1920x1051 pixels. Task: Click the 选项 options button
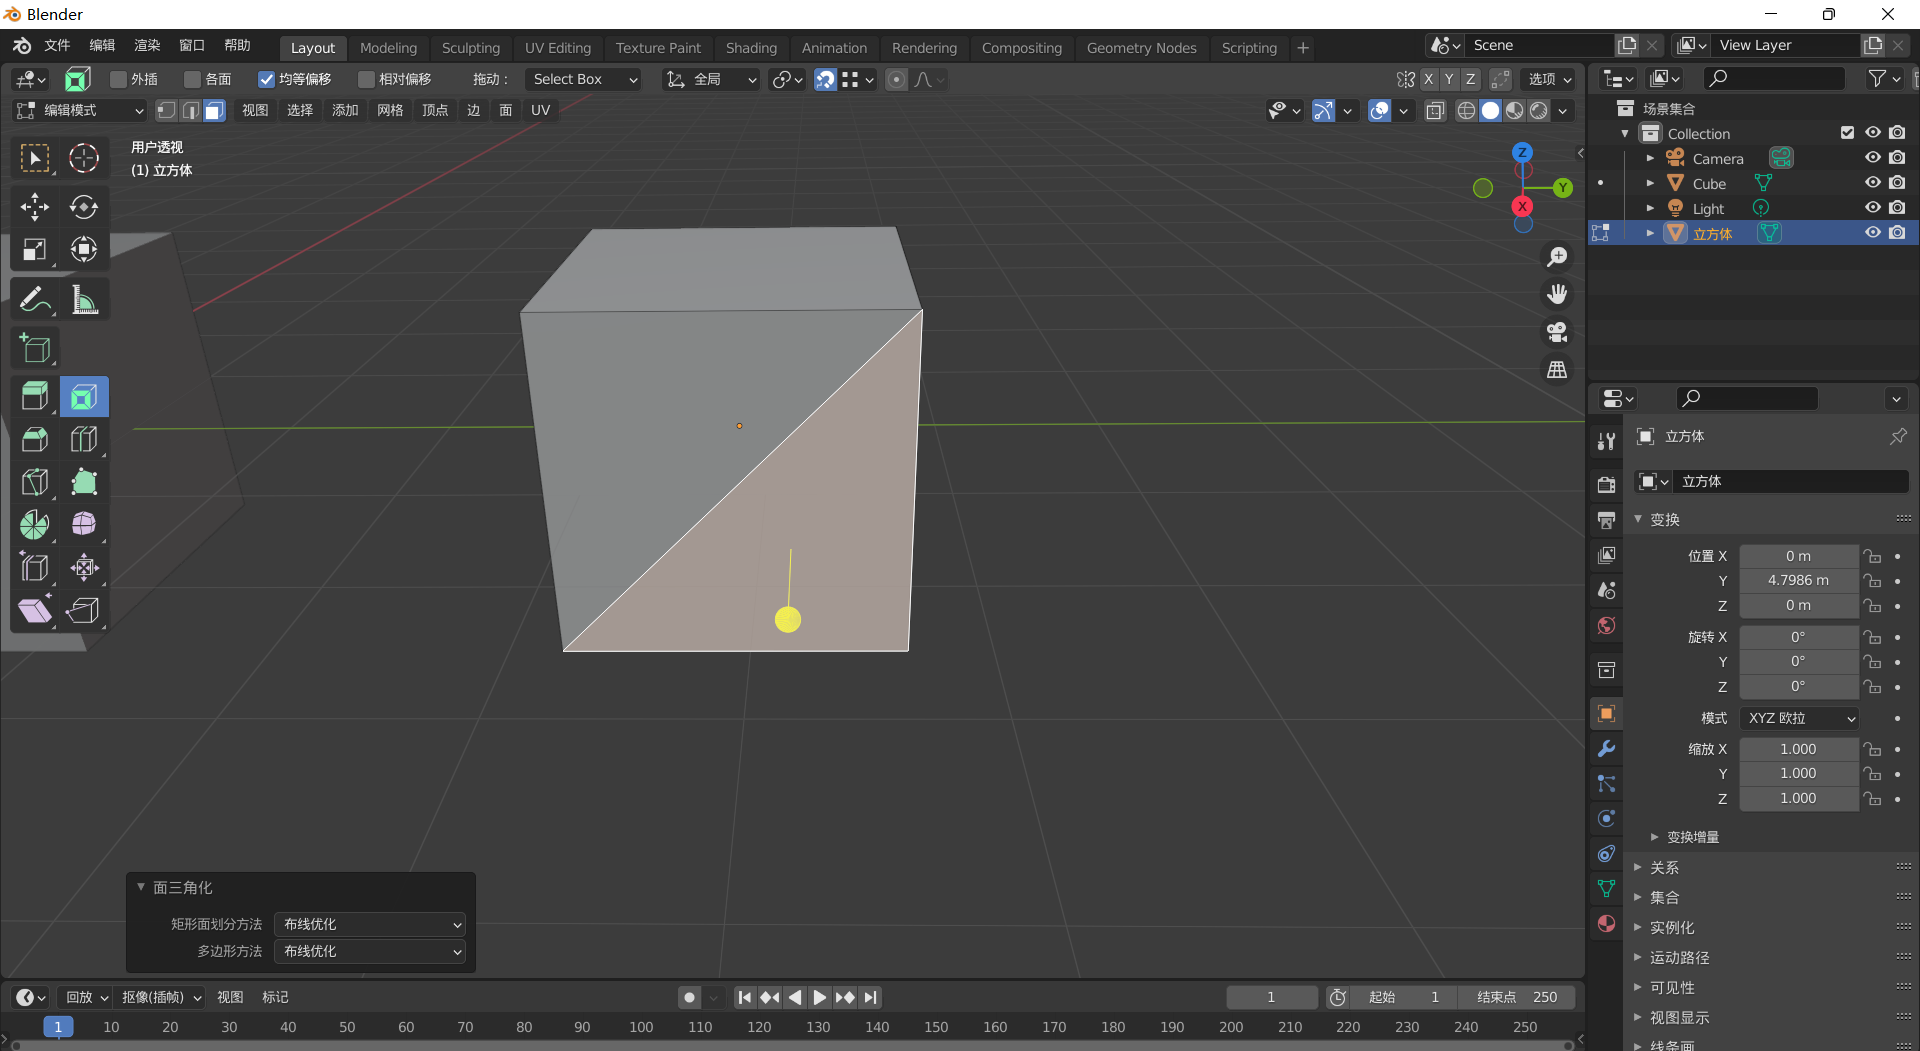[1549, 79]
